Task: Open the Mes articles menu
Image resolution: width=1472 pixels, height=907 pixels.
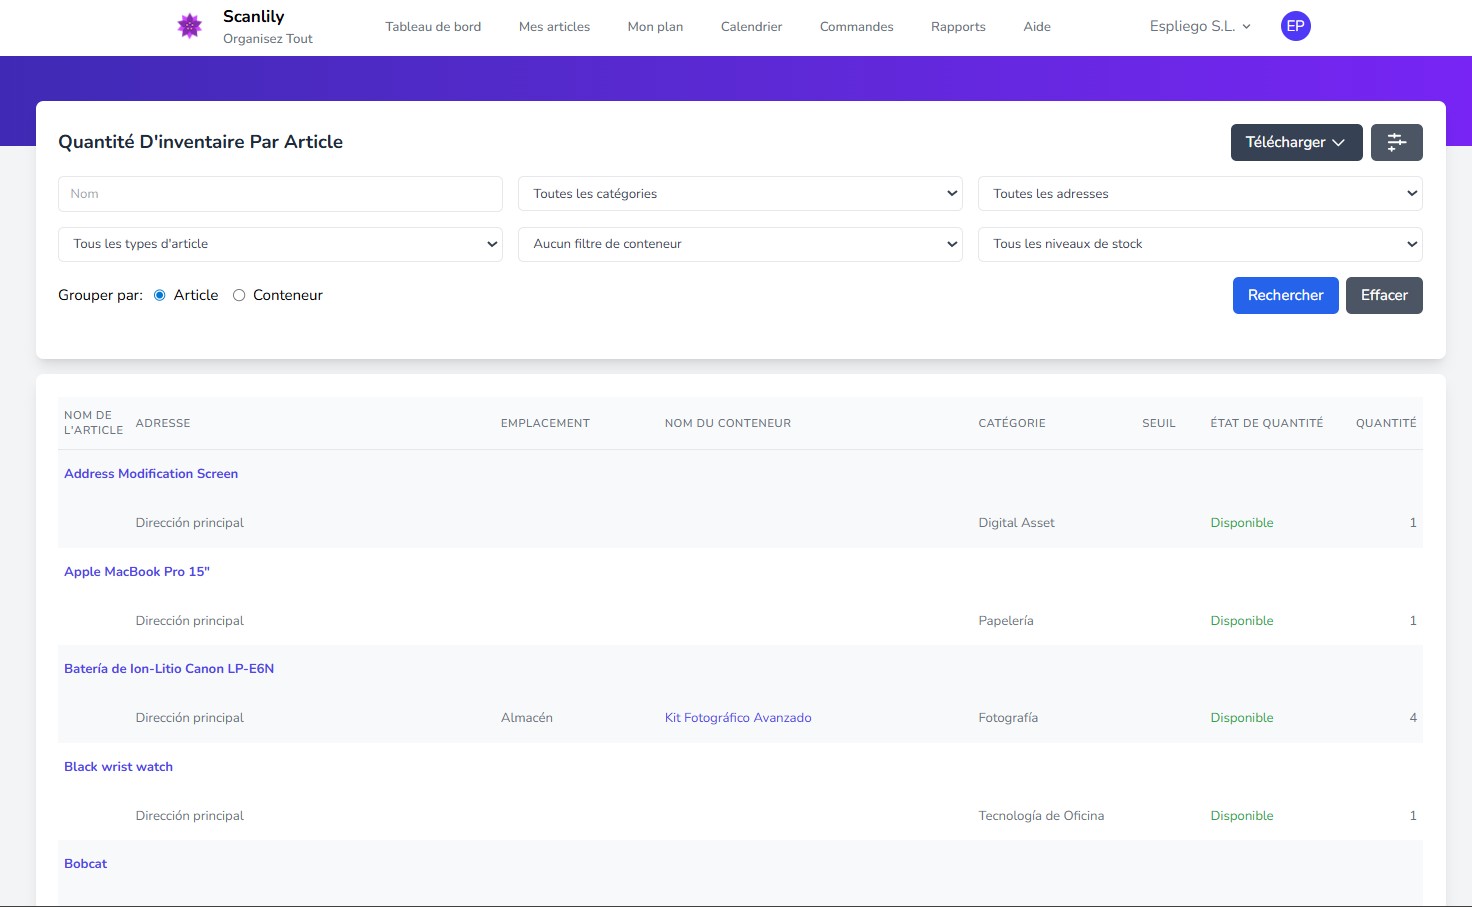Action: pos(554,27)
